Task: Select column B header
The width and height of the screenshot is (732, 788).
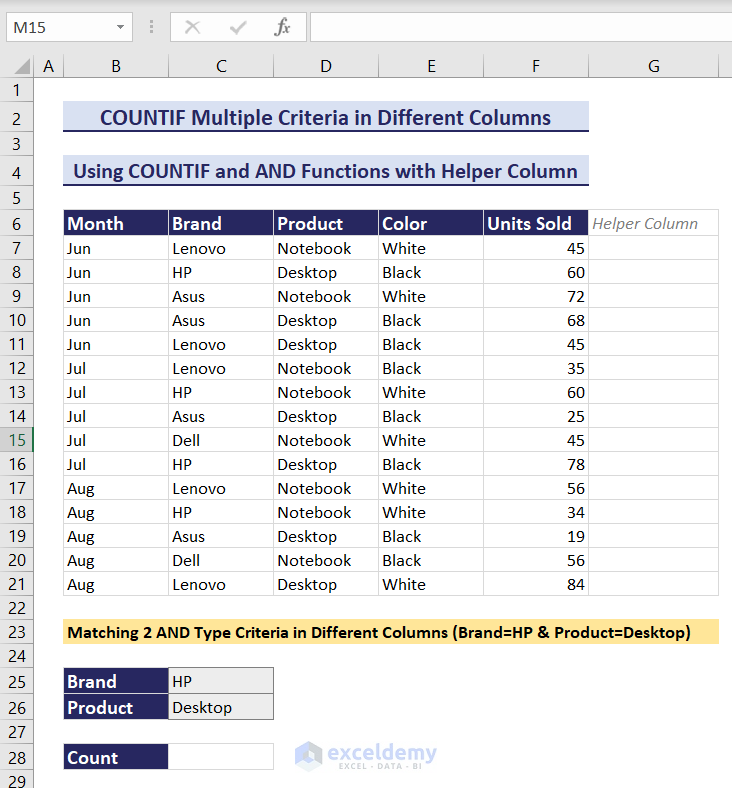Action: (x=116, y=66)
